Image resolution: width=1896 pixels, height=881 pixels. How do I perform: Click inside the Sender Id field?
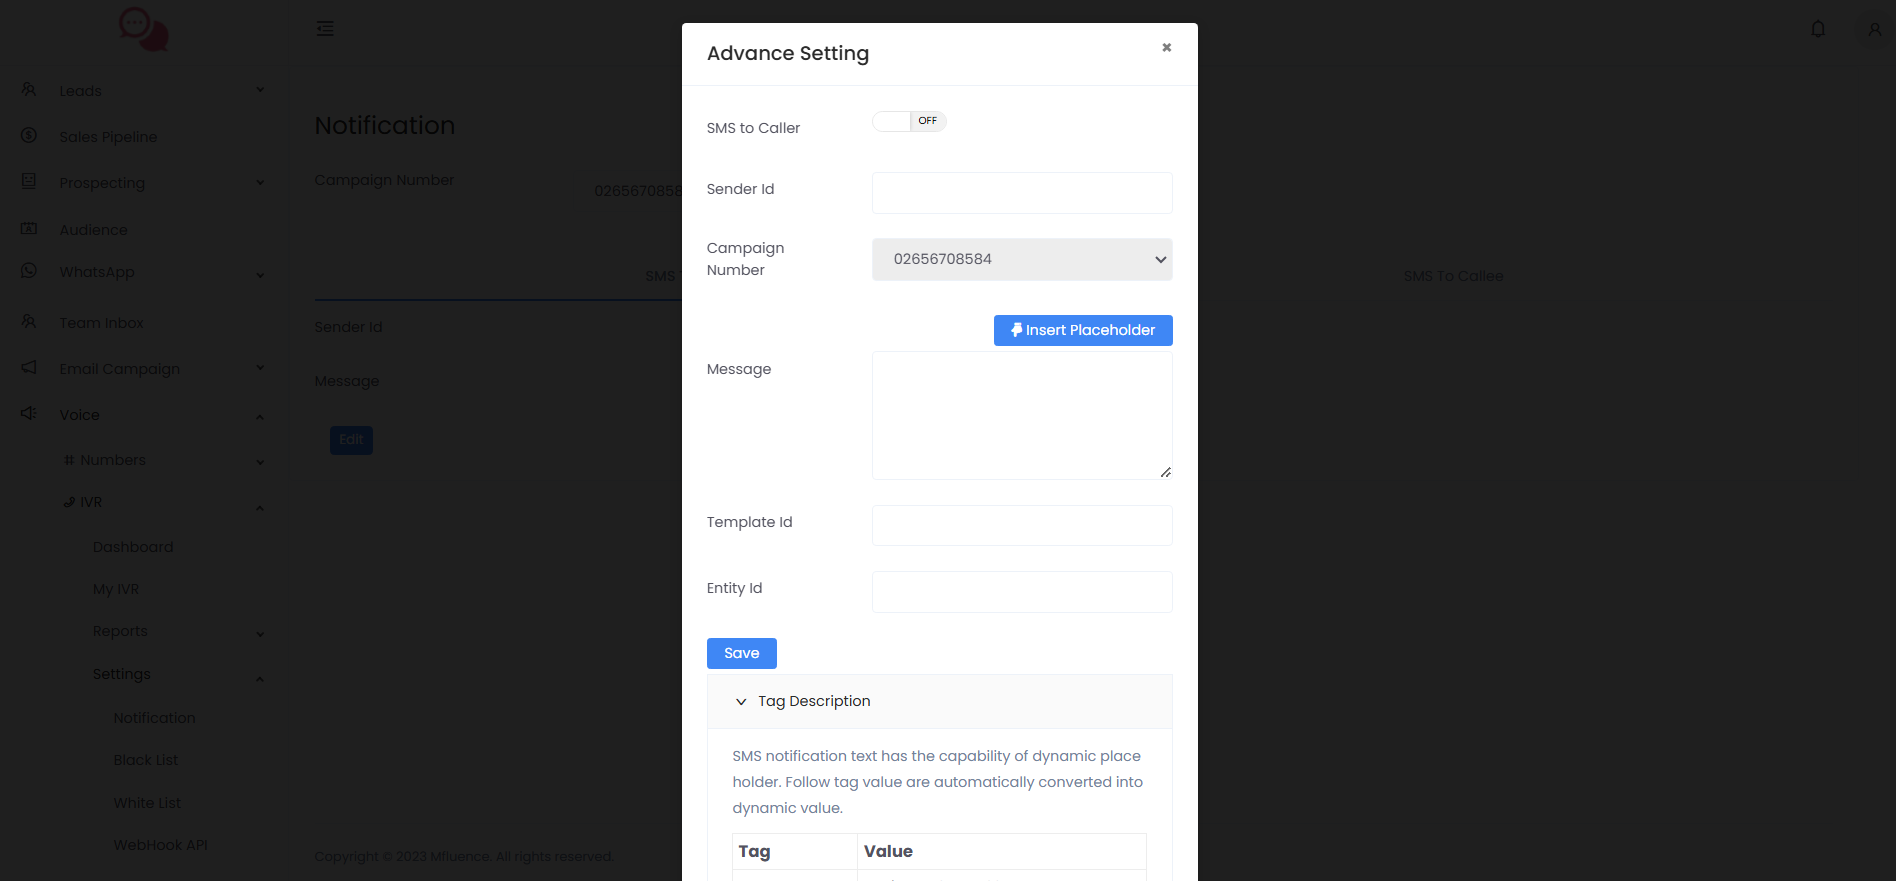pos(1021,193)
